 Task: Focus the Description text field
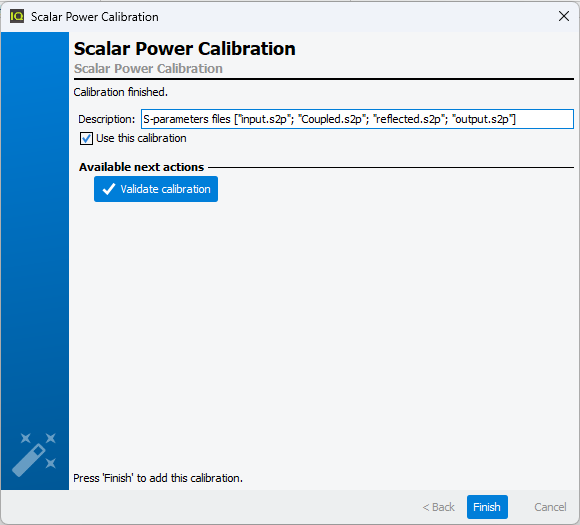357,119
